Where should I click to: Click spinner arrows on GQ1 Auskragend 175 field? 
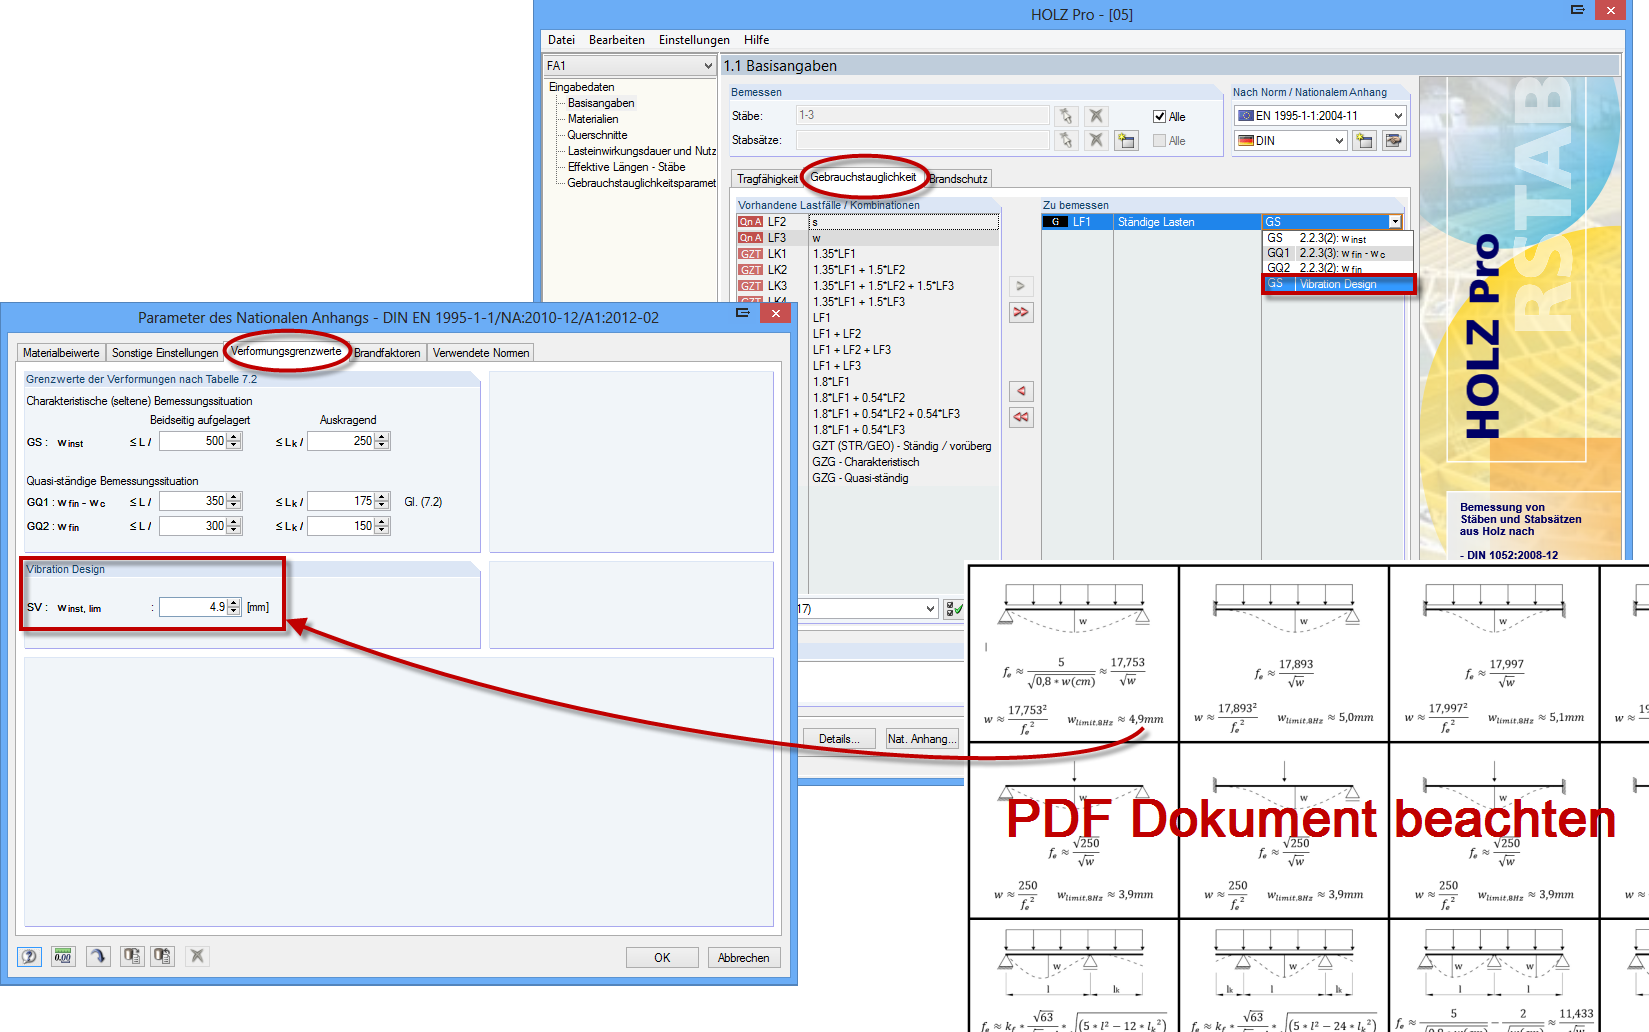(x=382, y=501)
